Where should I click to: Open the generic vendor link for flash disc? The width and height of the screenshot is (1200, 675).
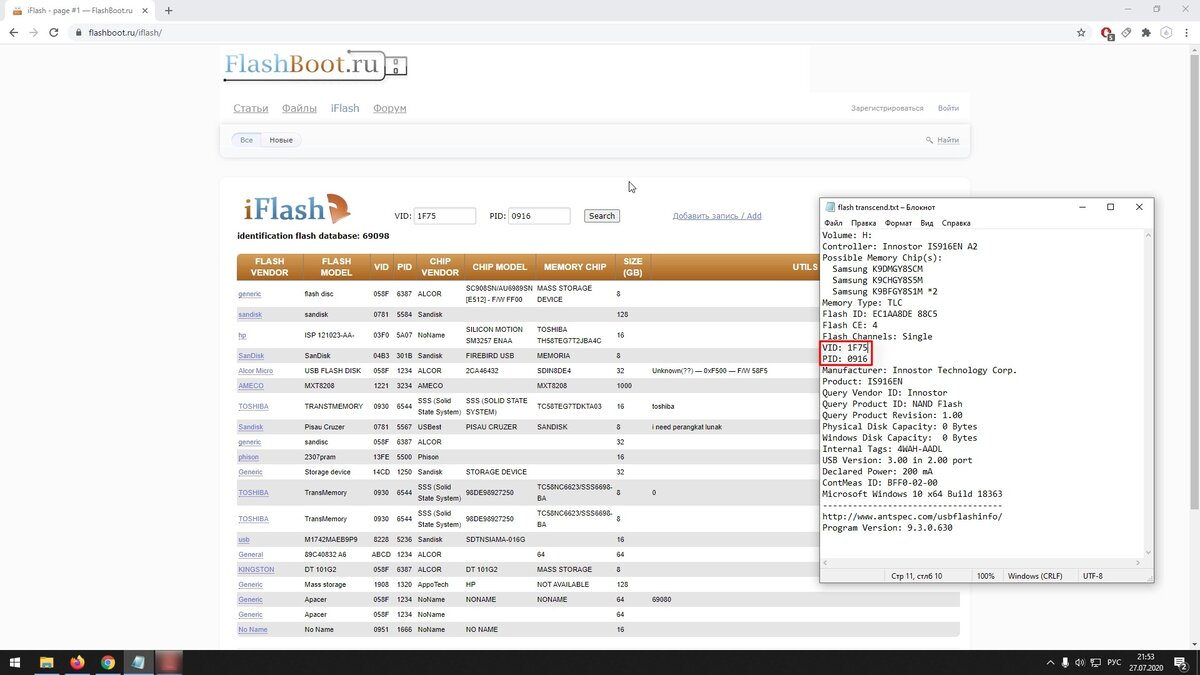click(x=249, y=293)
